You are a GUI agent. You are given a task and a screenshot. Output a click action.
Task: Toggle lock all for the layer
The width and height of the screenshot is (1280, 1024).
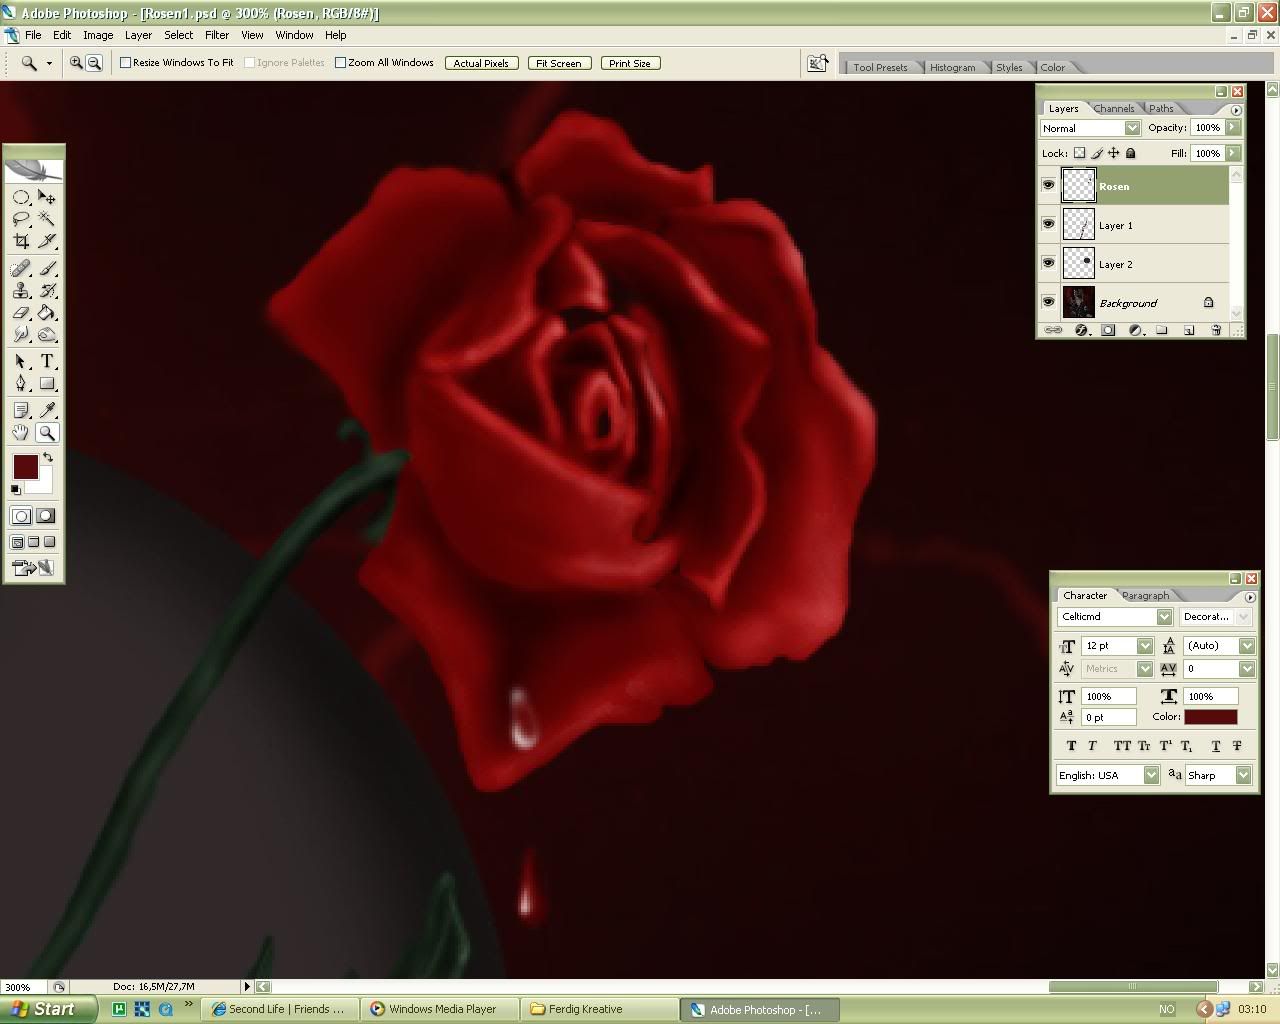pyautogui.click(x=1131, y=153)
